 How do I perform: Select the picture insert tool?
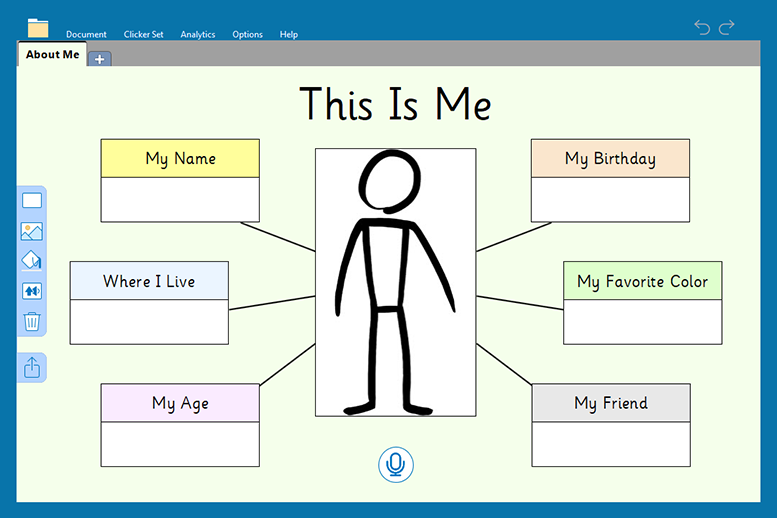[32, 231]
